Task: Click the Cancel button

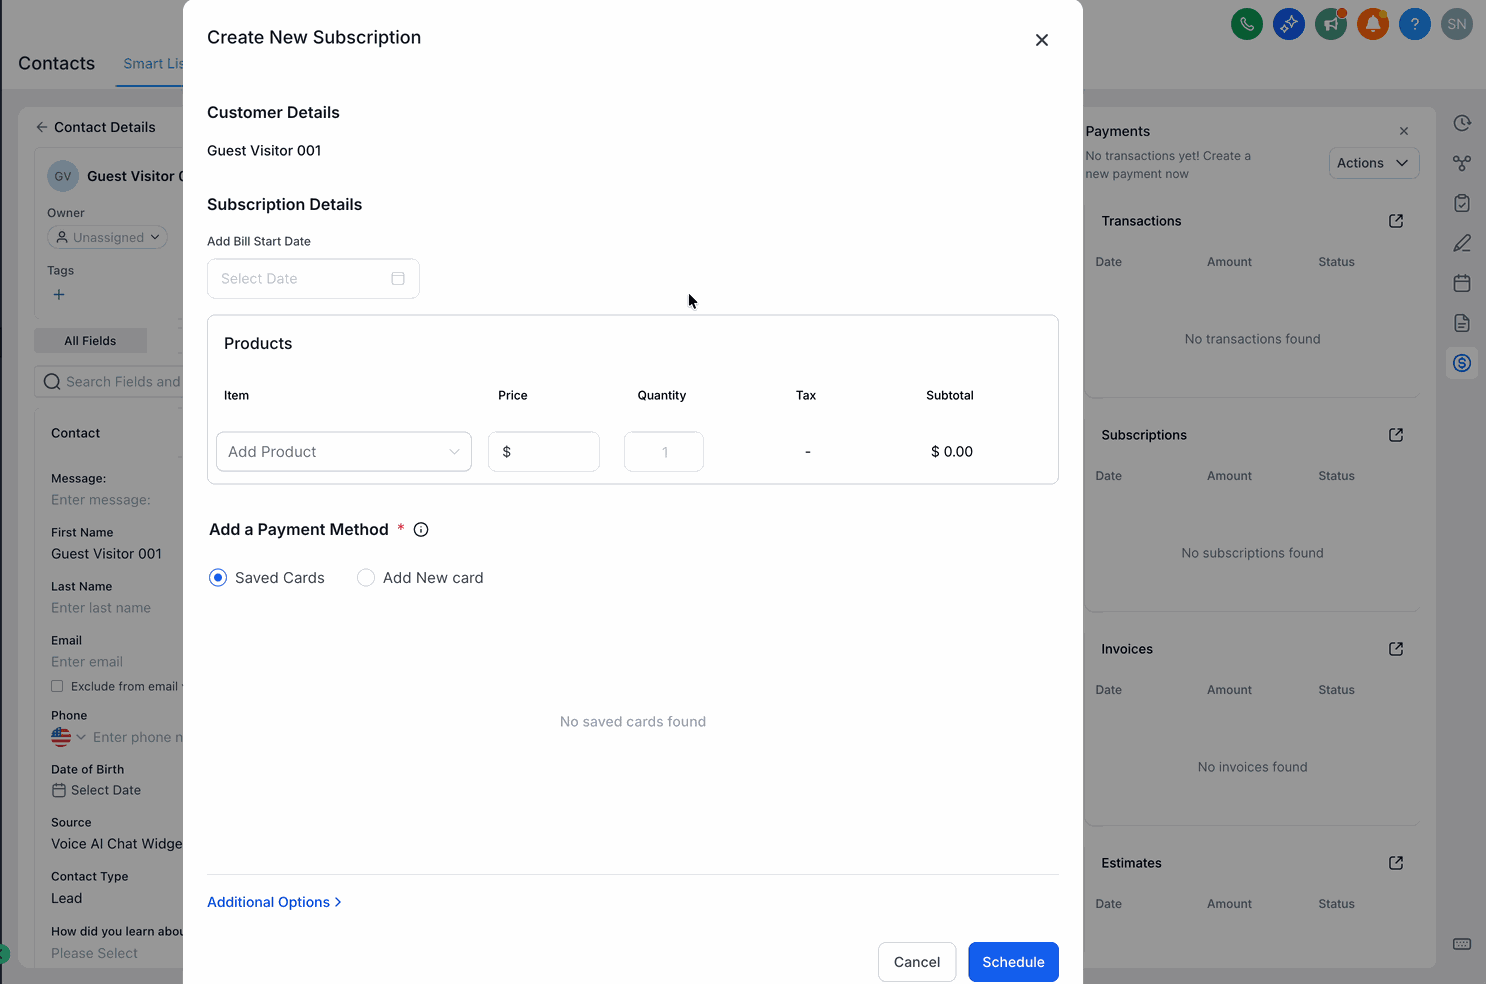Action: pos(917,962)
